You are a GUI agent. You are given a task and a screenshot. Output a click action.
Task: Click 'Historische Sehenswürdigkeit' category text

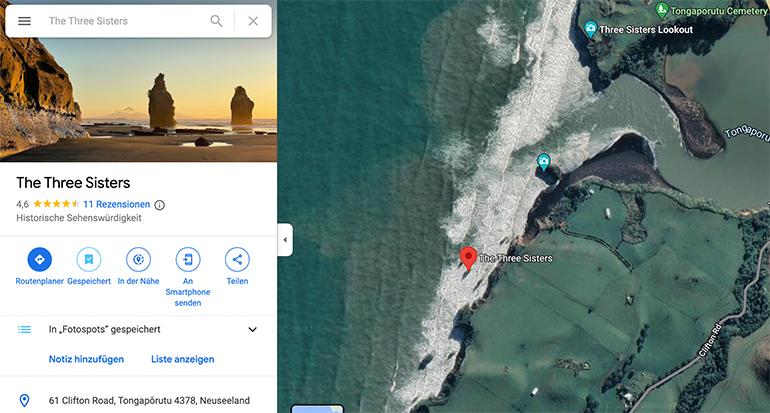[x=79, y=218]
